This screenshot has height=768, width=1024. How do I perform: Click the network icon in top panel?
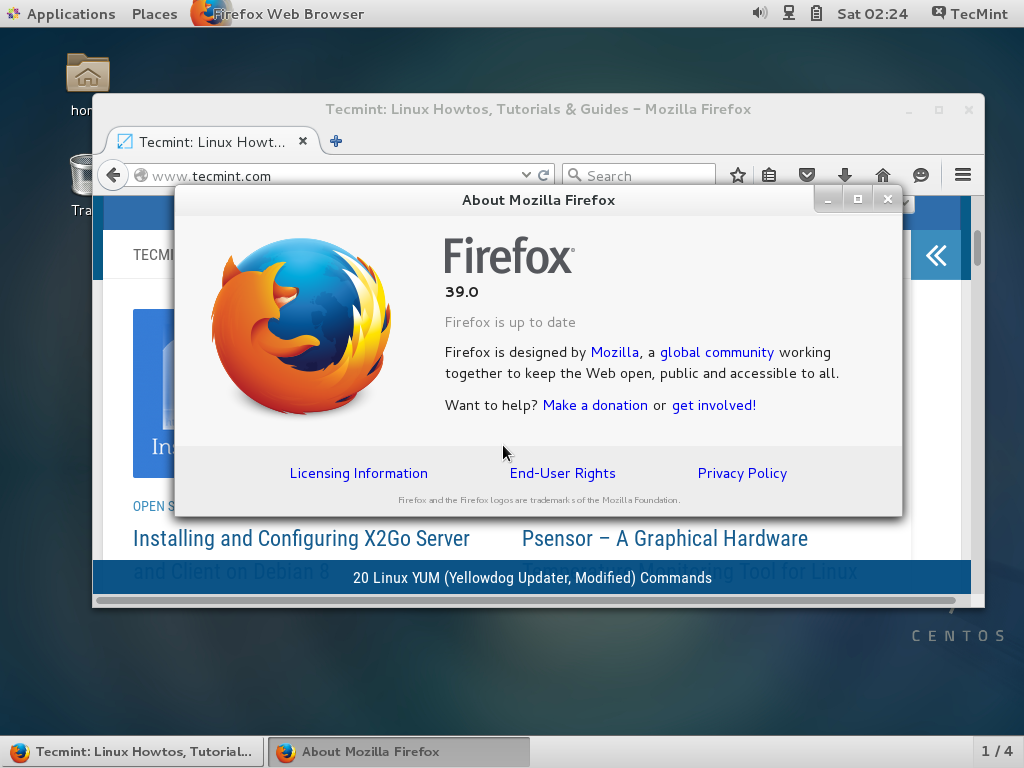(x=789, y=13)
